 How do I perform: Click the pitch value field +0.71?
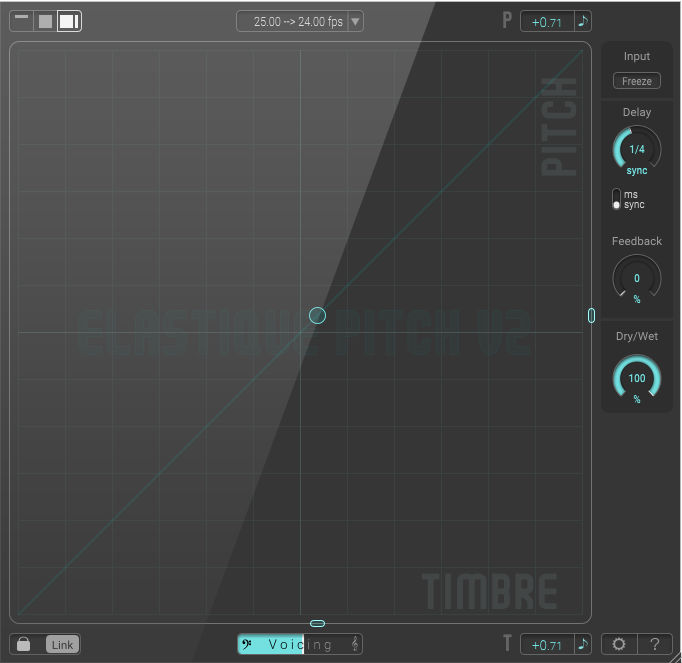tap(547, 21)
